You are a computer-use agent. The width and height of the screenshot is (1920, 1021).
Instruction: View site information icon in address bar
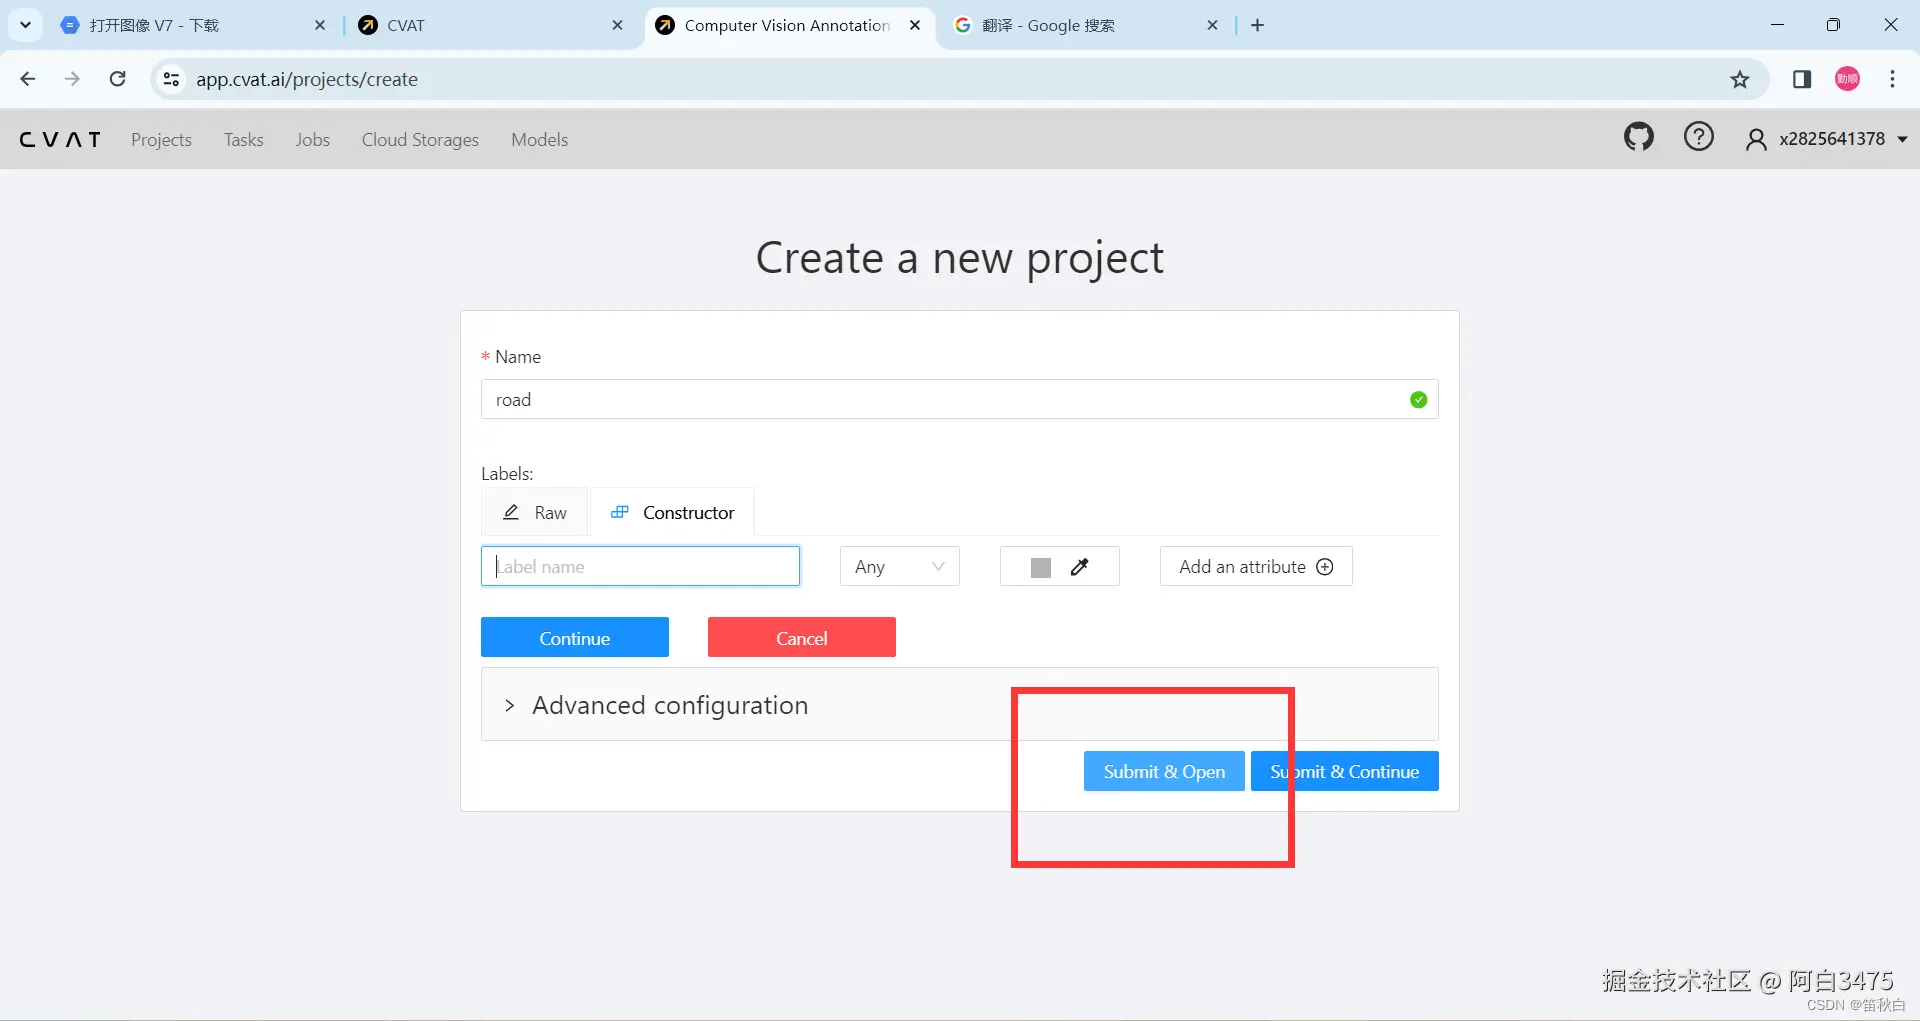tap(172, 79)
